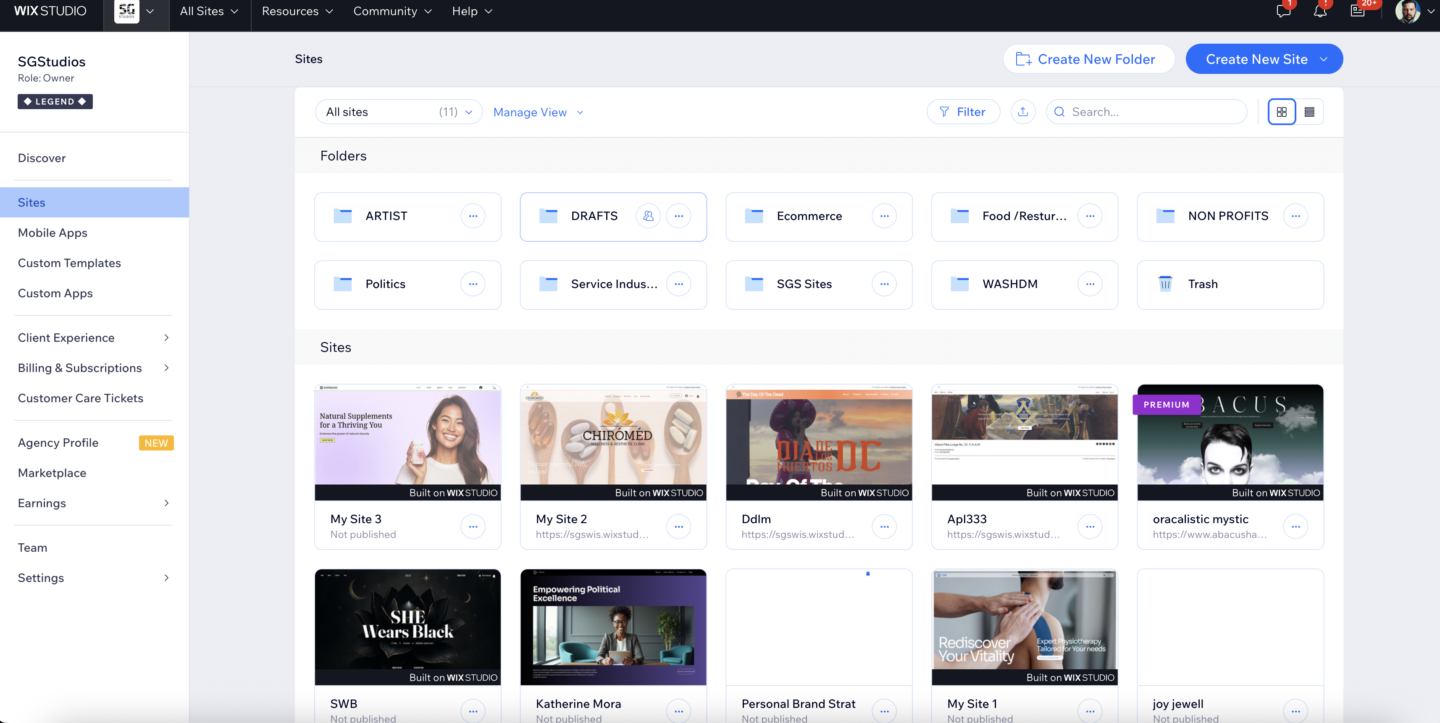1440x723 pixels.
Task: Open more actions for NON PROFITS folder
Action: pos(1295,216)
